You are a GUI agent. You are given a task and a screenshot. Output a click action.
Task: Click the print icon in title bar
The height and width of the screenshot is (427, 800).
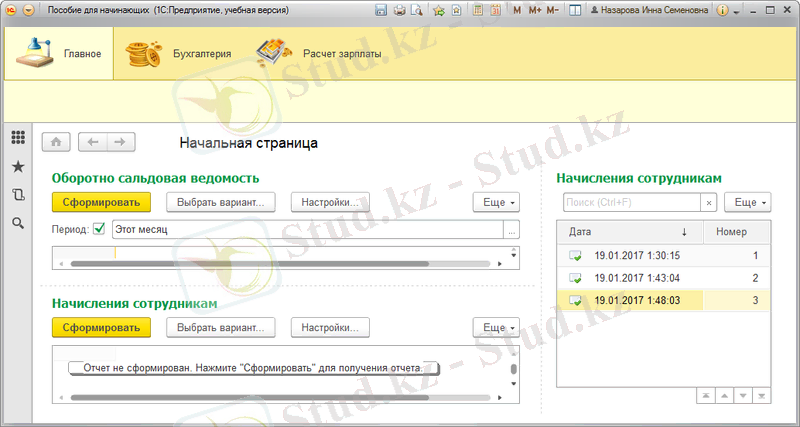tap(400, 10)
